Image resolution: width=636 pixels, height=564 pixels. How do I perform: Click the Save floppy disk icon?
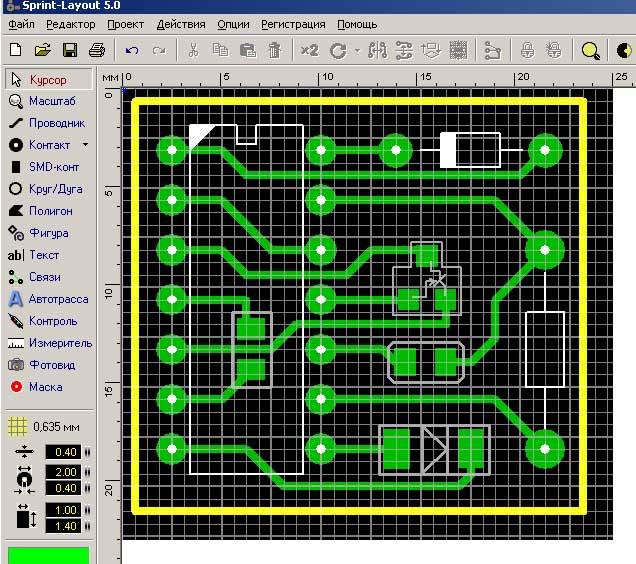click(70, 49)
